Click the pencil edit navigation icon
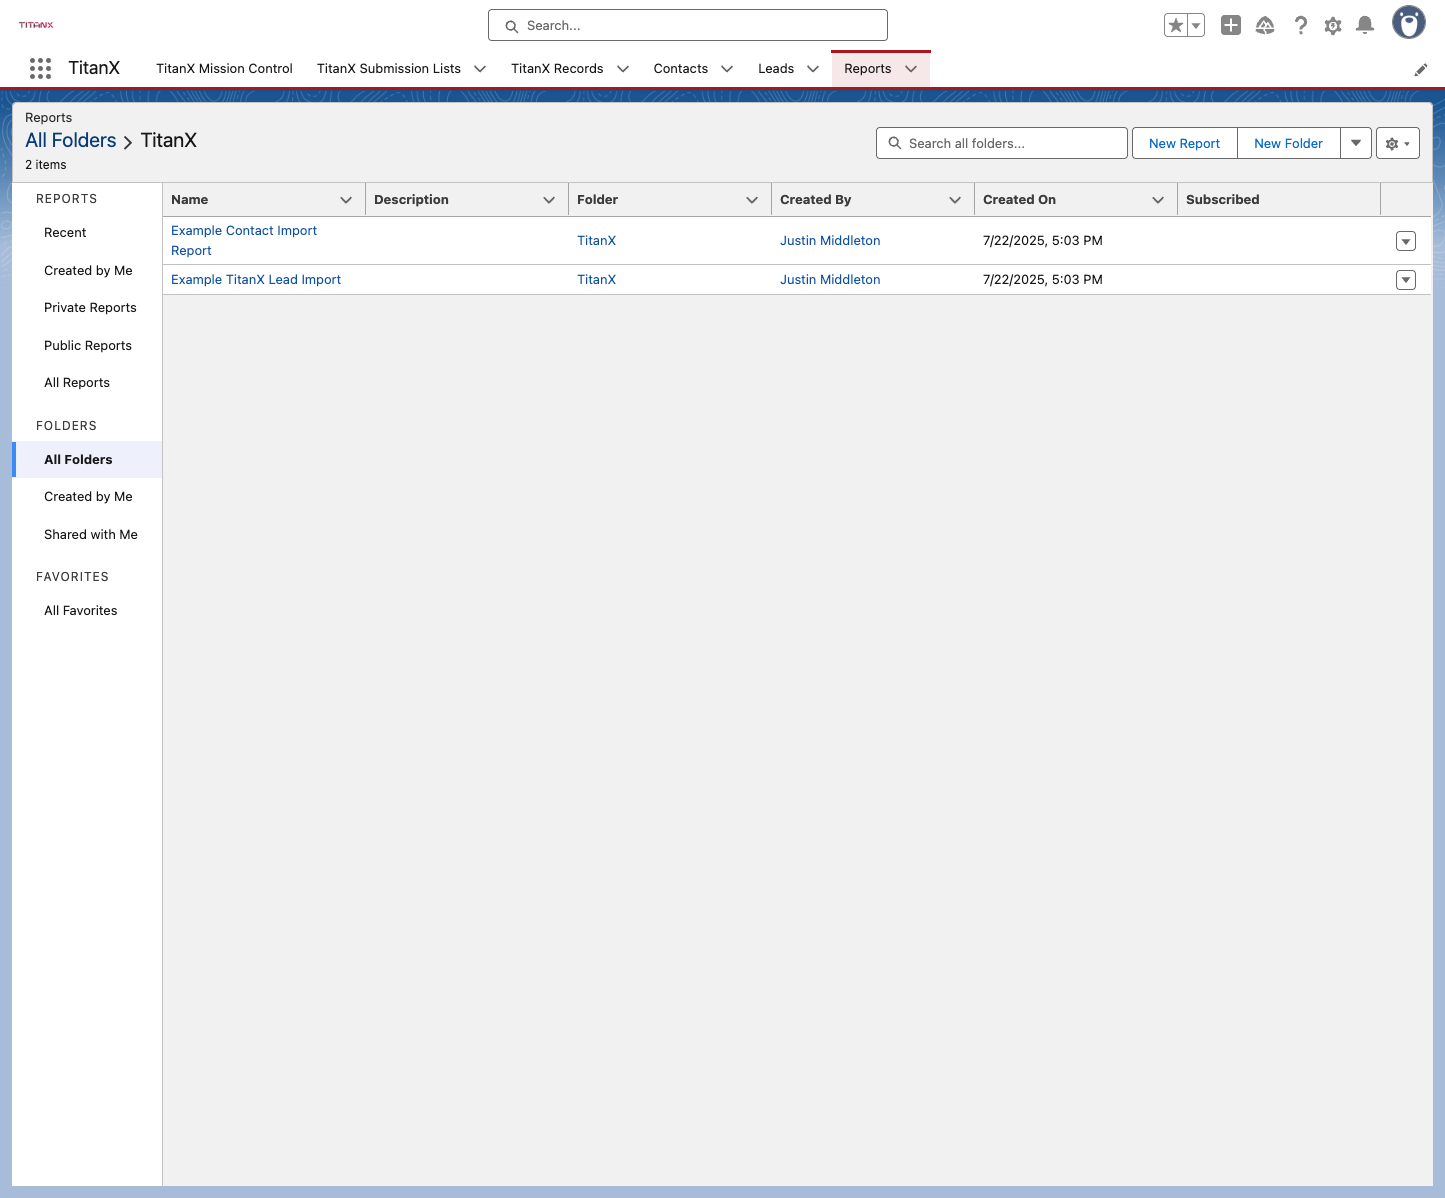Screen dimensions: 1445x1198 [1420, 69]
